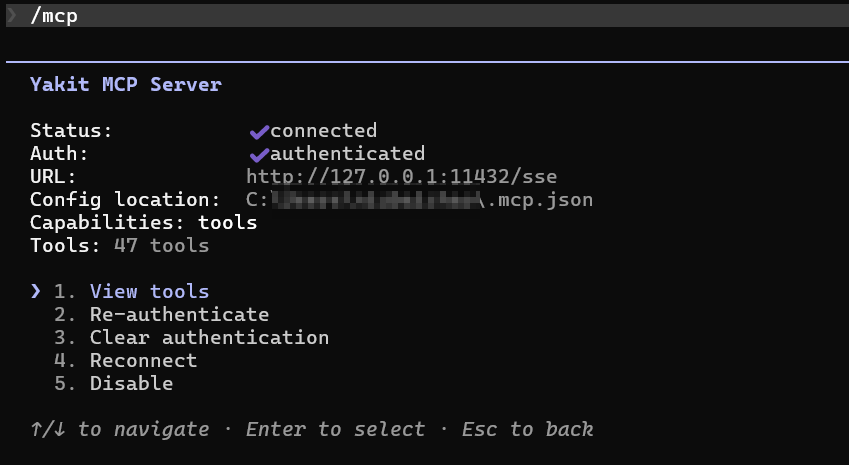Click the selection arrow before View tools
Image resolution: width=849 pixels, height=465 pixels.
36,292
